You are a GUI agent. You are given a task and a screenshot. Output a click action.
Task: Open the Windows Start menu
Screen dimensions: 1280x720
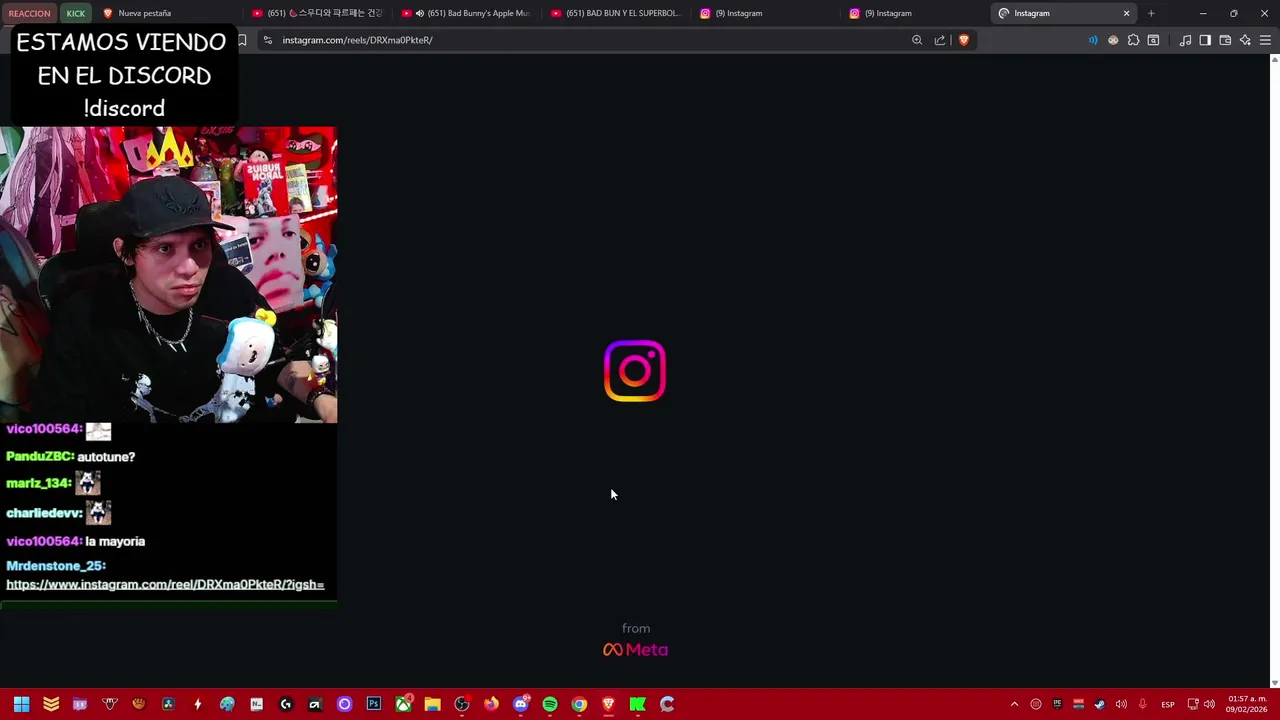coord(21,704)
